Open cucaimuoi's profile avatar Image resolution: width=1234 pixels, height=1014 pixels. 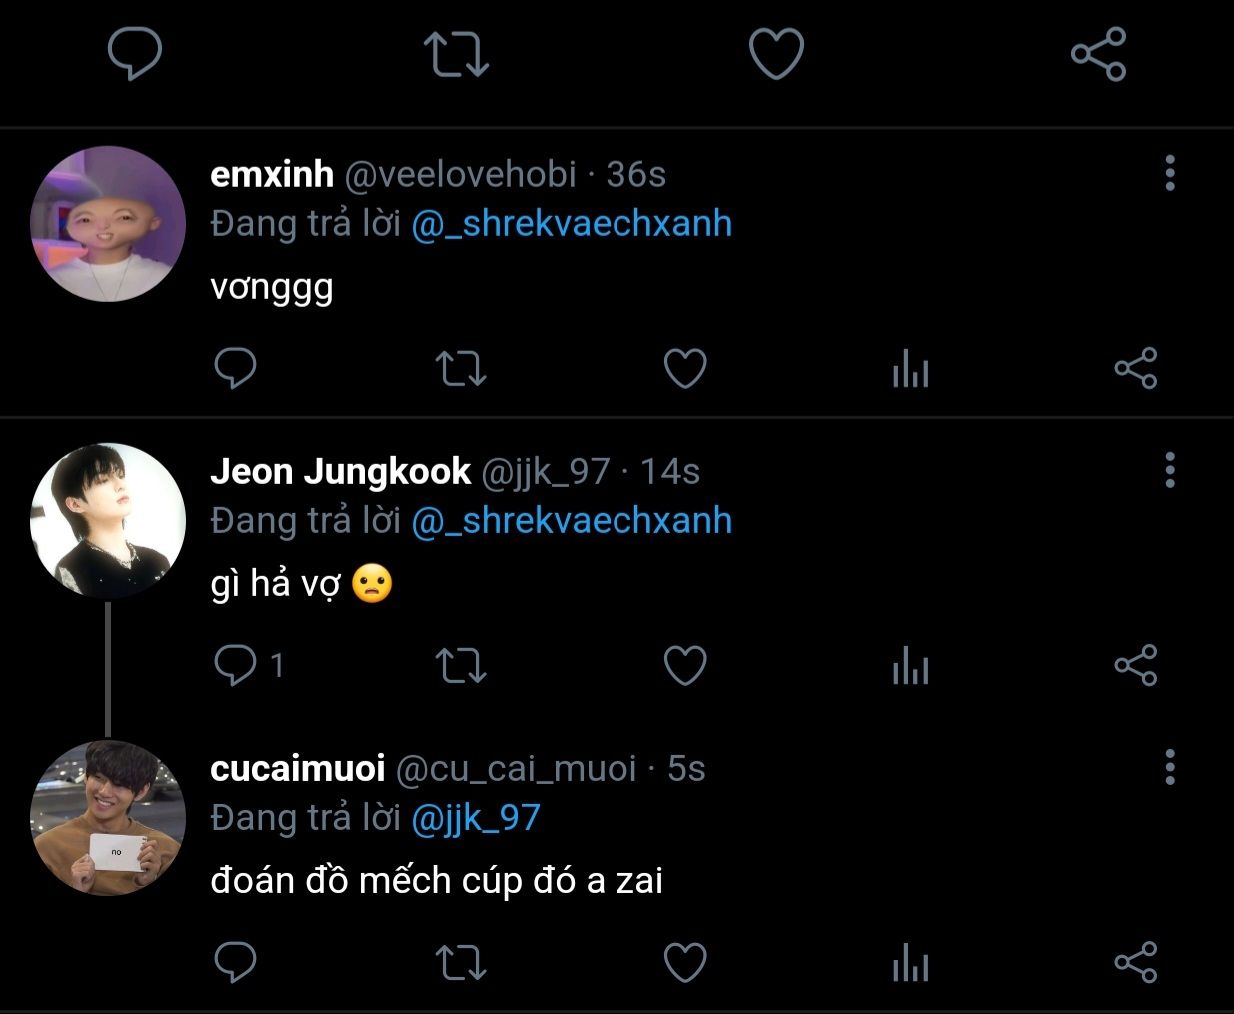tap(108, 818)
